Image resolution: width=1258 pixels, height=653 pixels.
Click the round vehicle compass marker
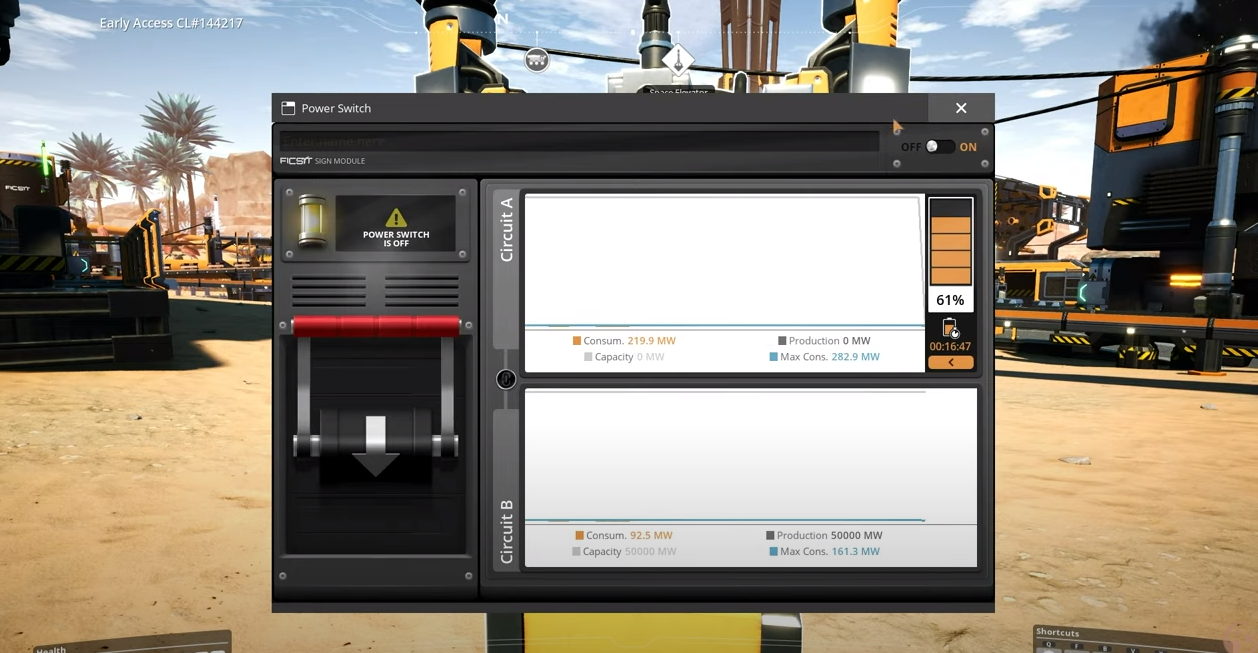click(x=537, y=60)
